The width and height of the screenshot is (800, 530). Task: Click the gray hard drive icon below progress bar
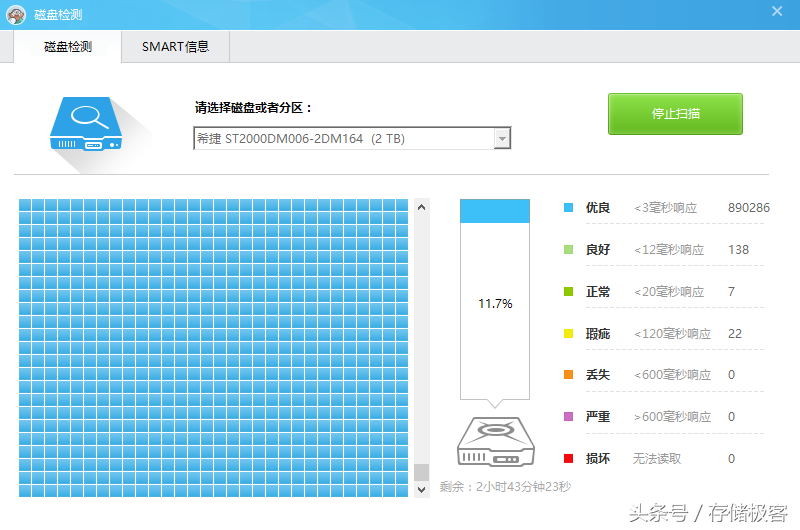tap(495, 442)
